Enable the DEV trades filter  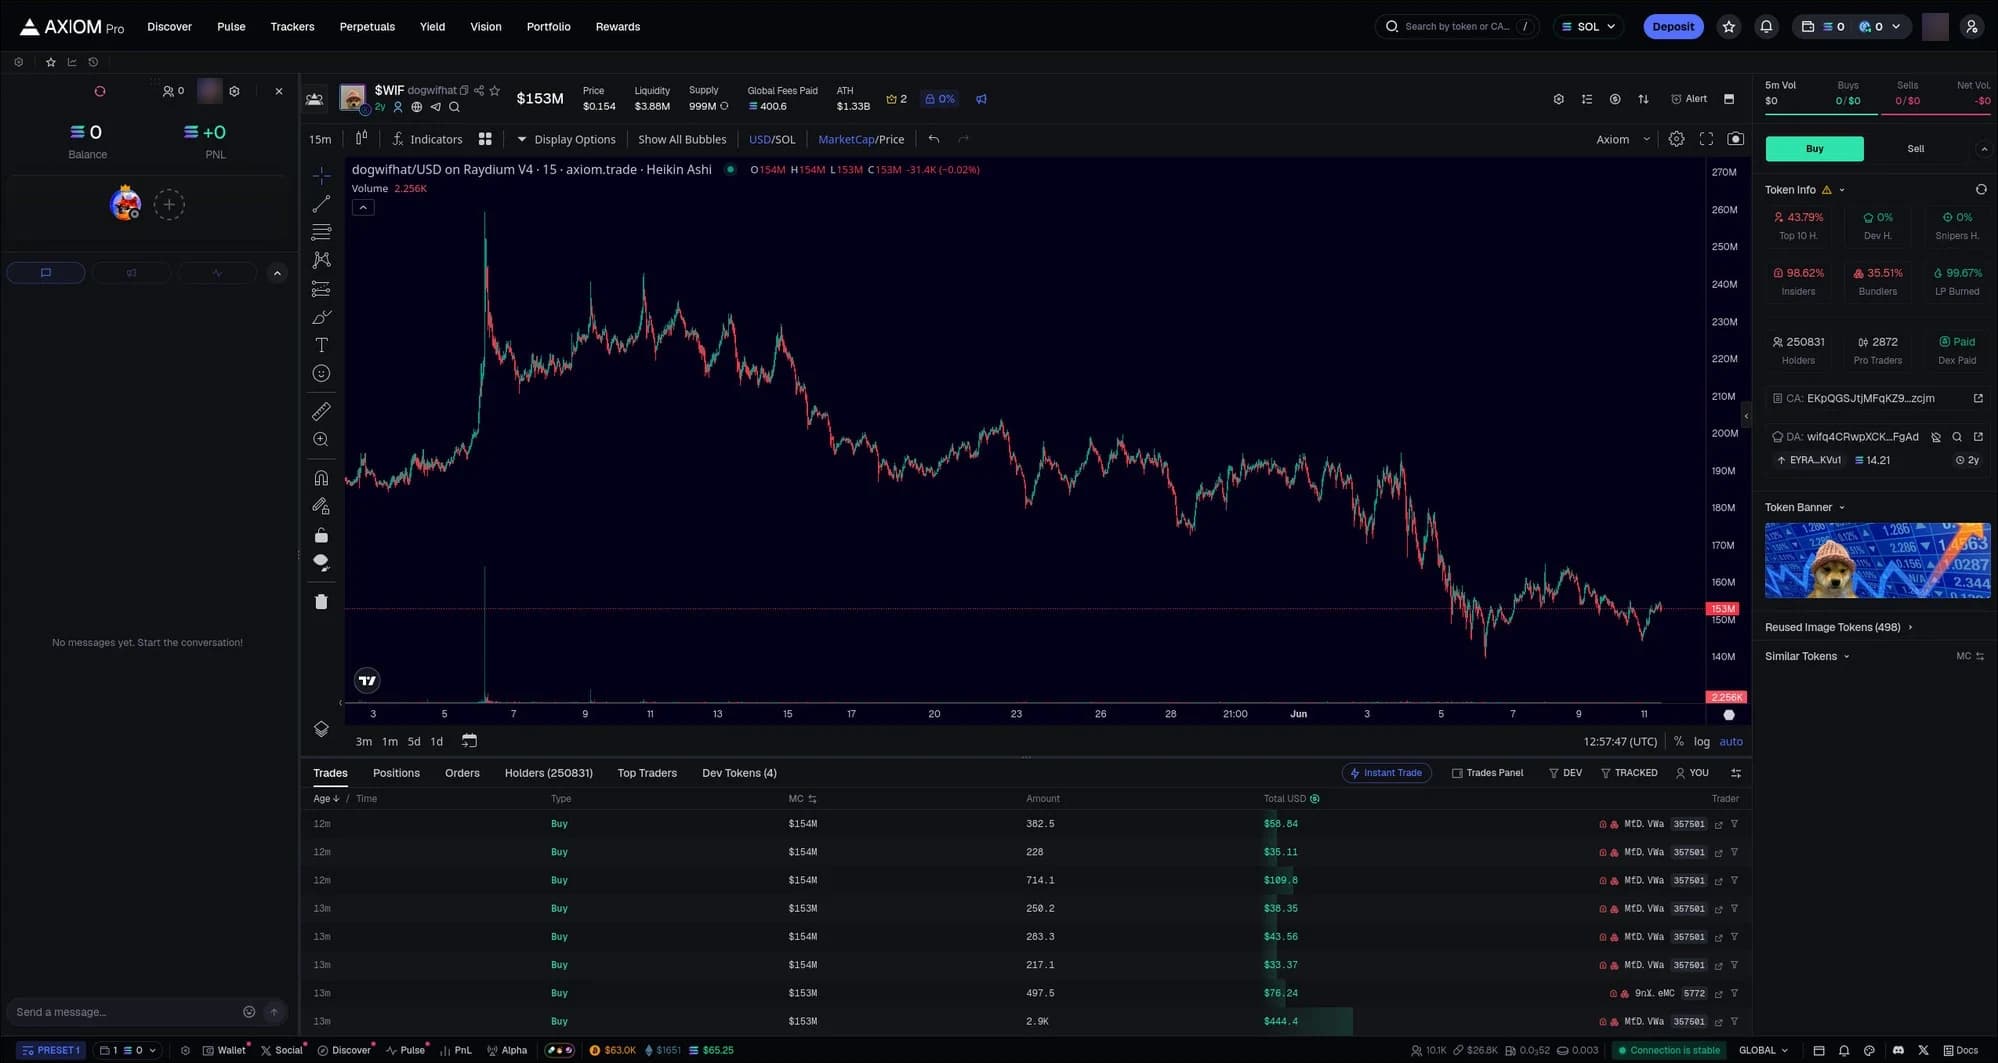click(1566, 773)
